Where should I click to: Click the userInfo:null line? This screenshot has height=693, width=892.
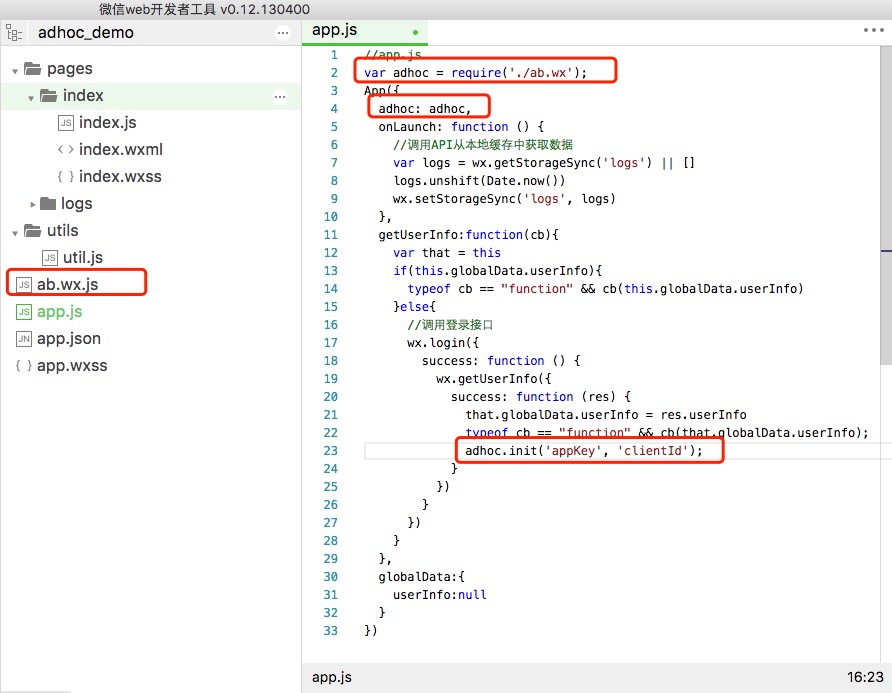(x=439, y=595)
